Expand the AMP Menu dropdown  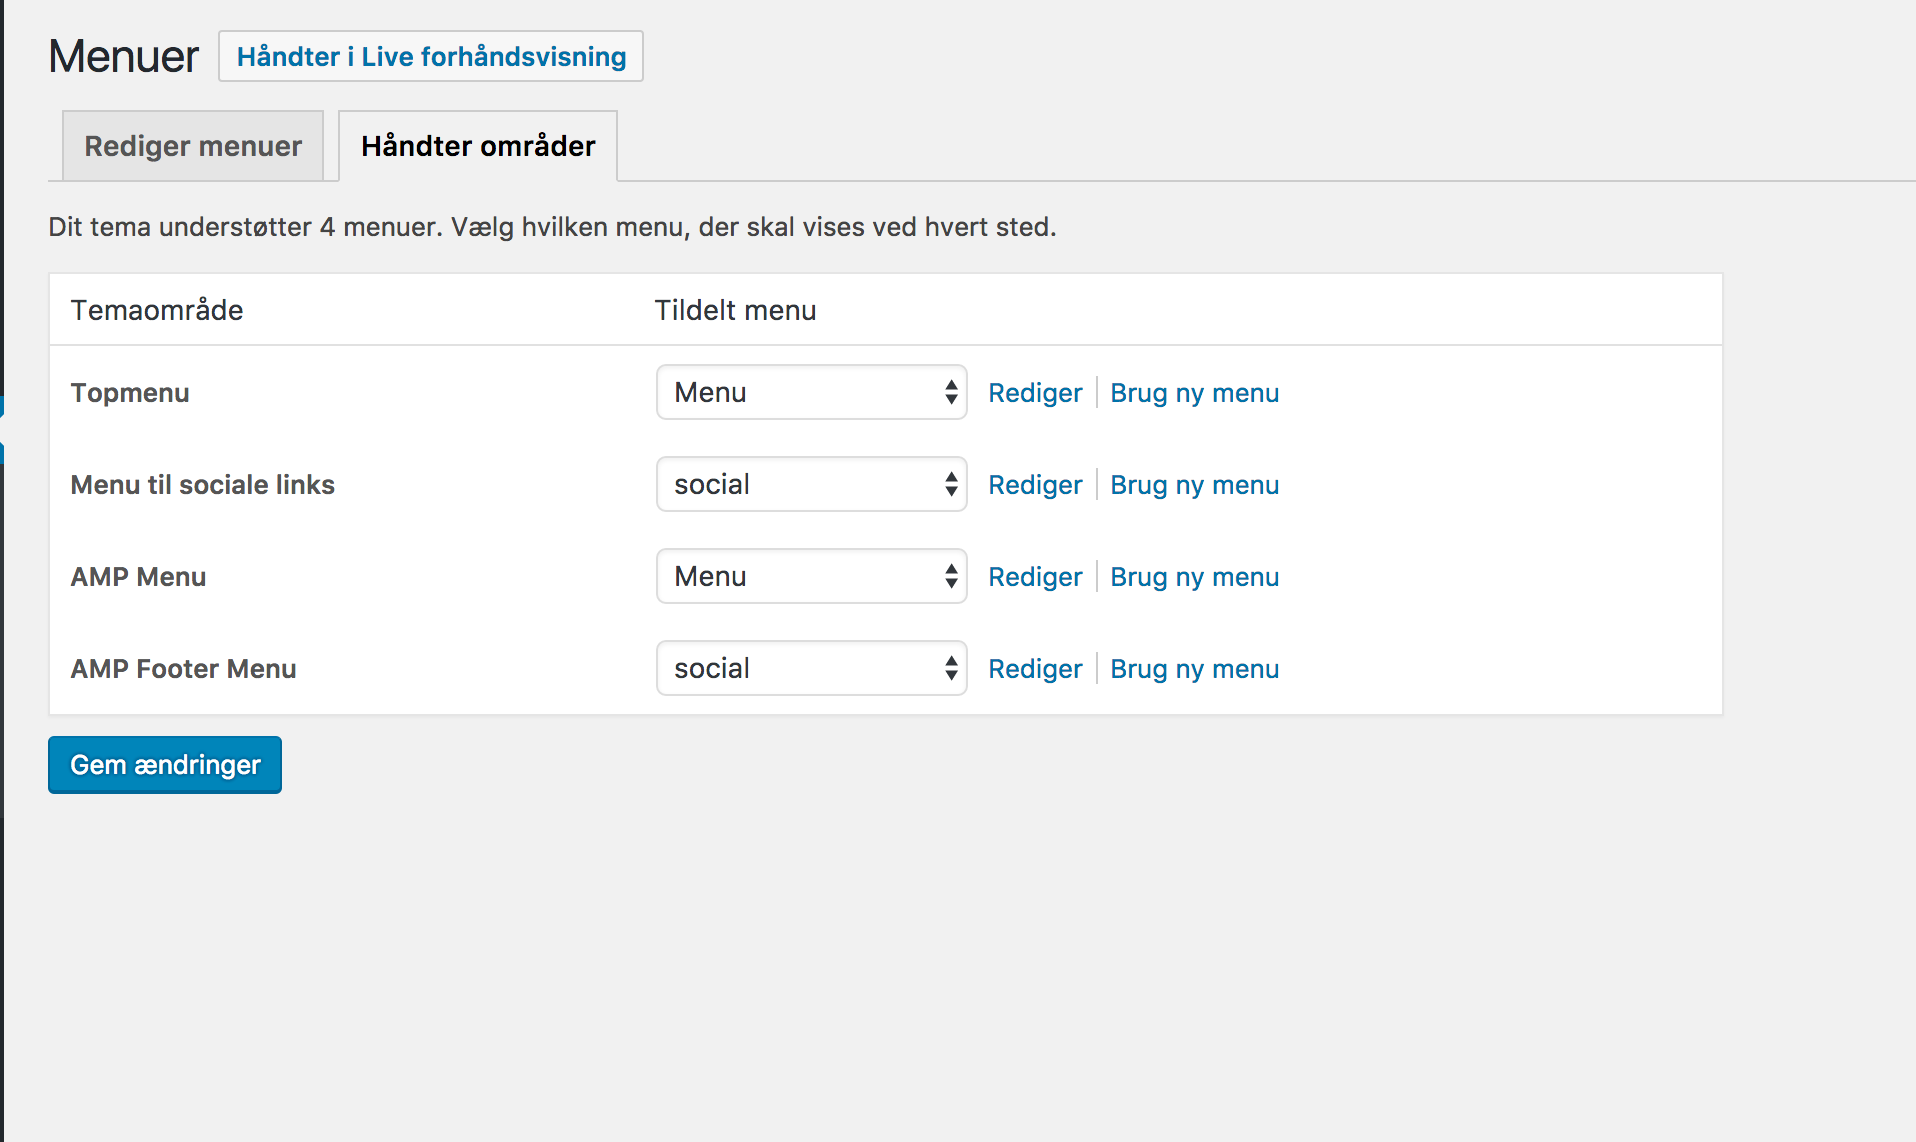click(811, 577)
